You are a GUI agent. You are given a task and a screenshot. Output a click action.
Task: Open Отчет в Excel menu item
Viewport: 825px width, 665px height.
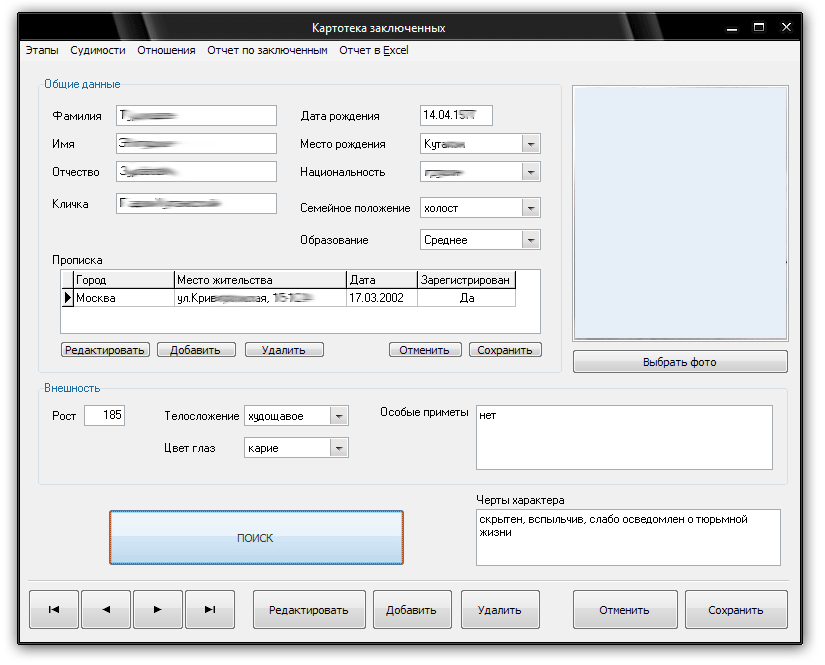click(x=373, y=50)
